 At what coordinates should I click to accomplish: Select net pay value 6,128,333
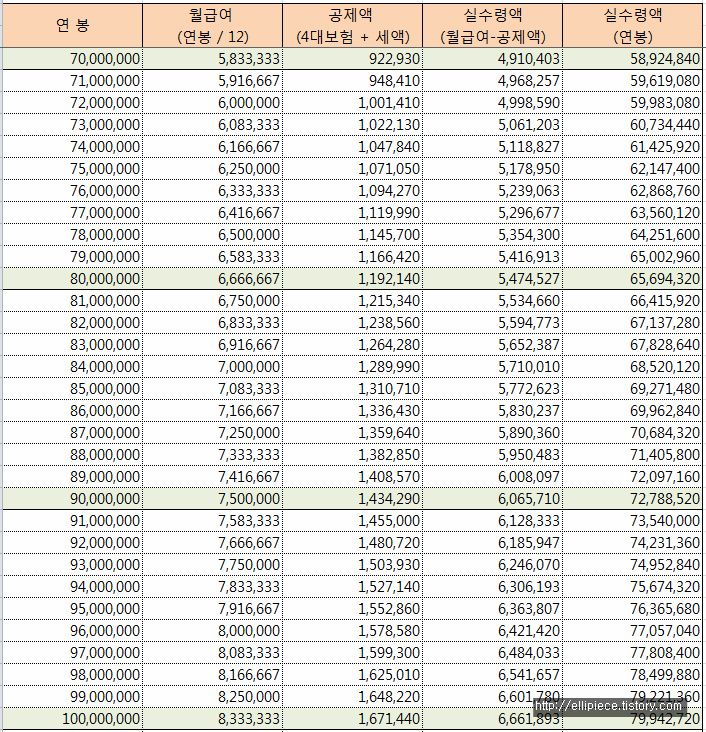(493, 521)
